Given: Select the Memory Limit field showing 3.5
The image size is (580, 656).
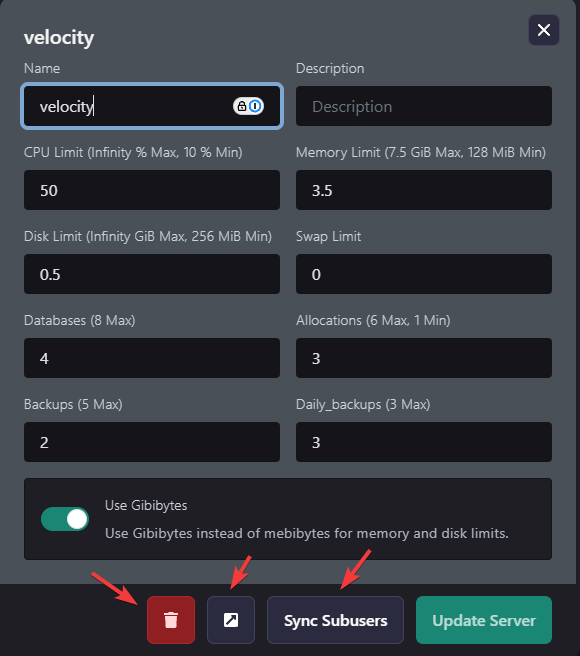Looking at the screenshot, I should point(423,190).
